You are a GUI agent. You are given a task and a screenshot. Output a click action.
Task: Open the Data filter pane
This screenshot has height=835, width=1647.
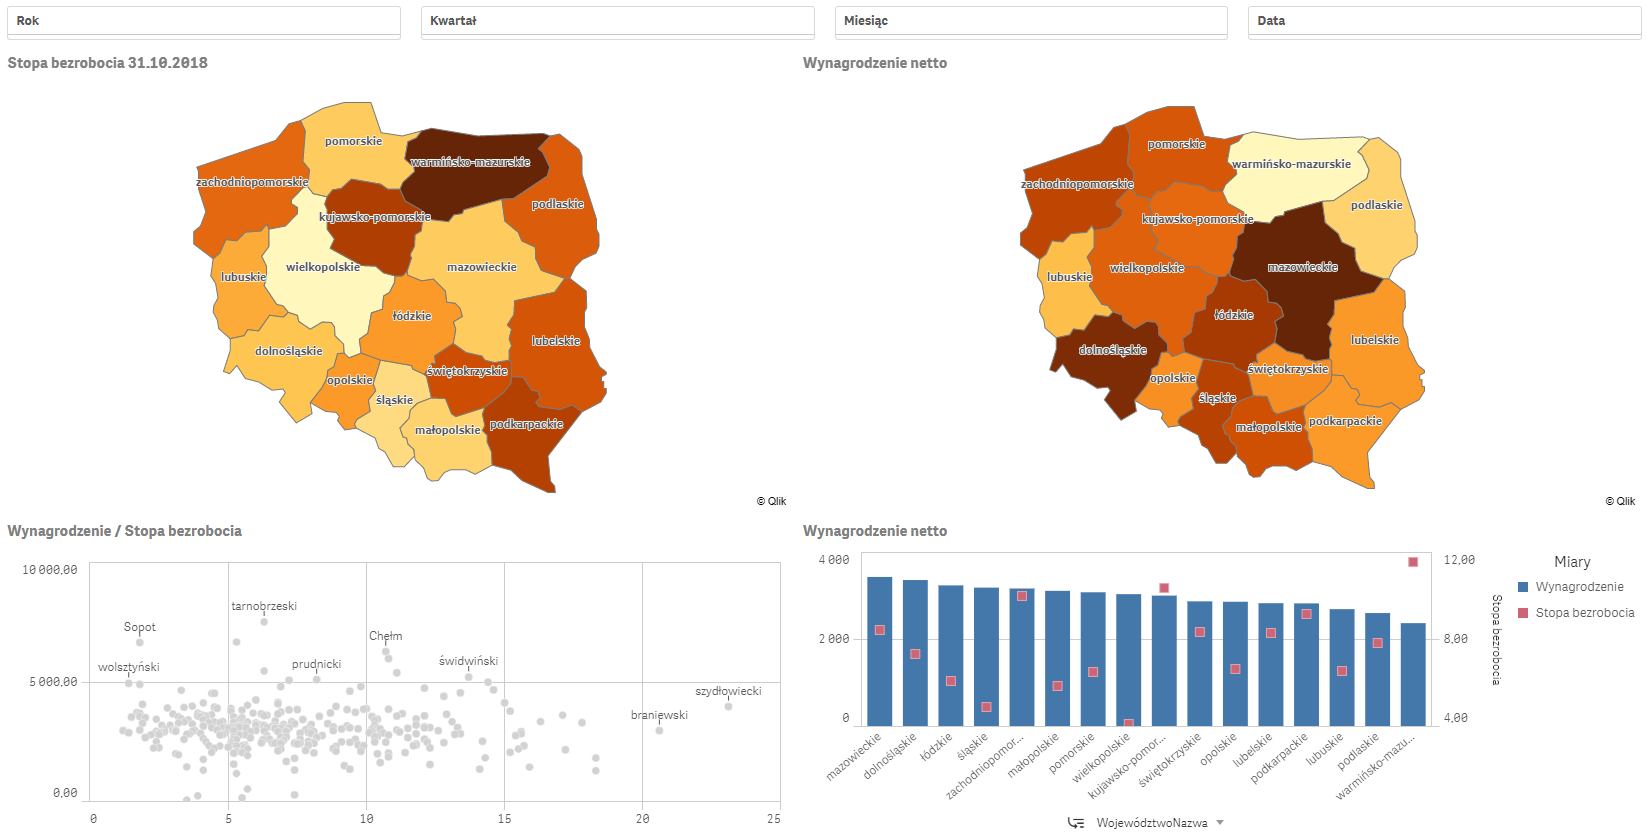1443,21
